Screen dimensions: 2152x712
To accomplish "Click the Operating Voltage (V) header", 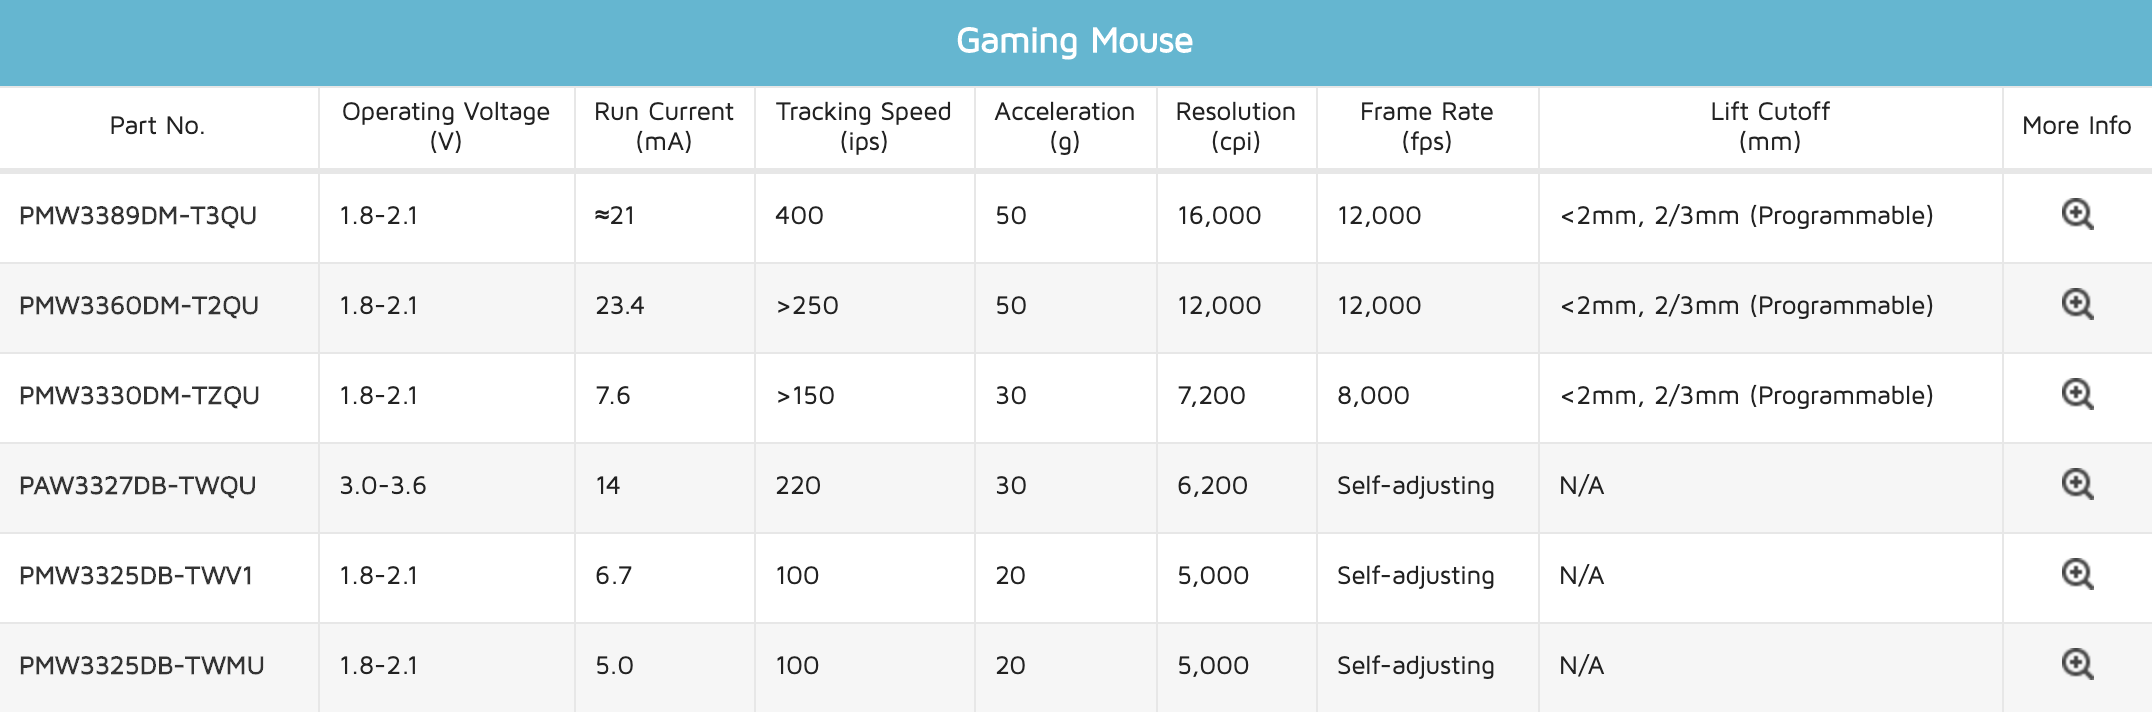I will (446, 126).
